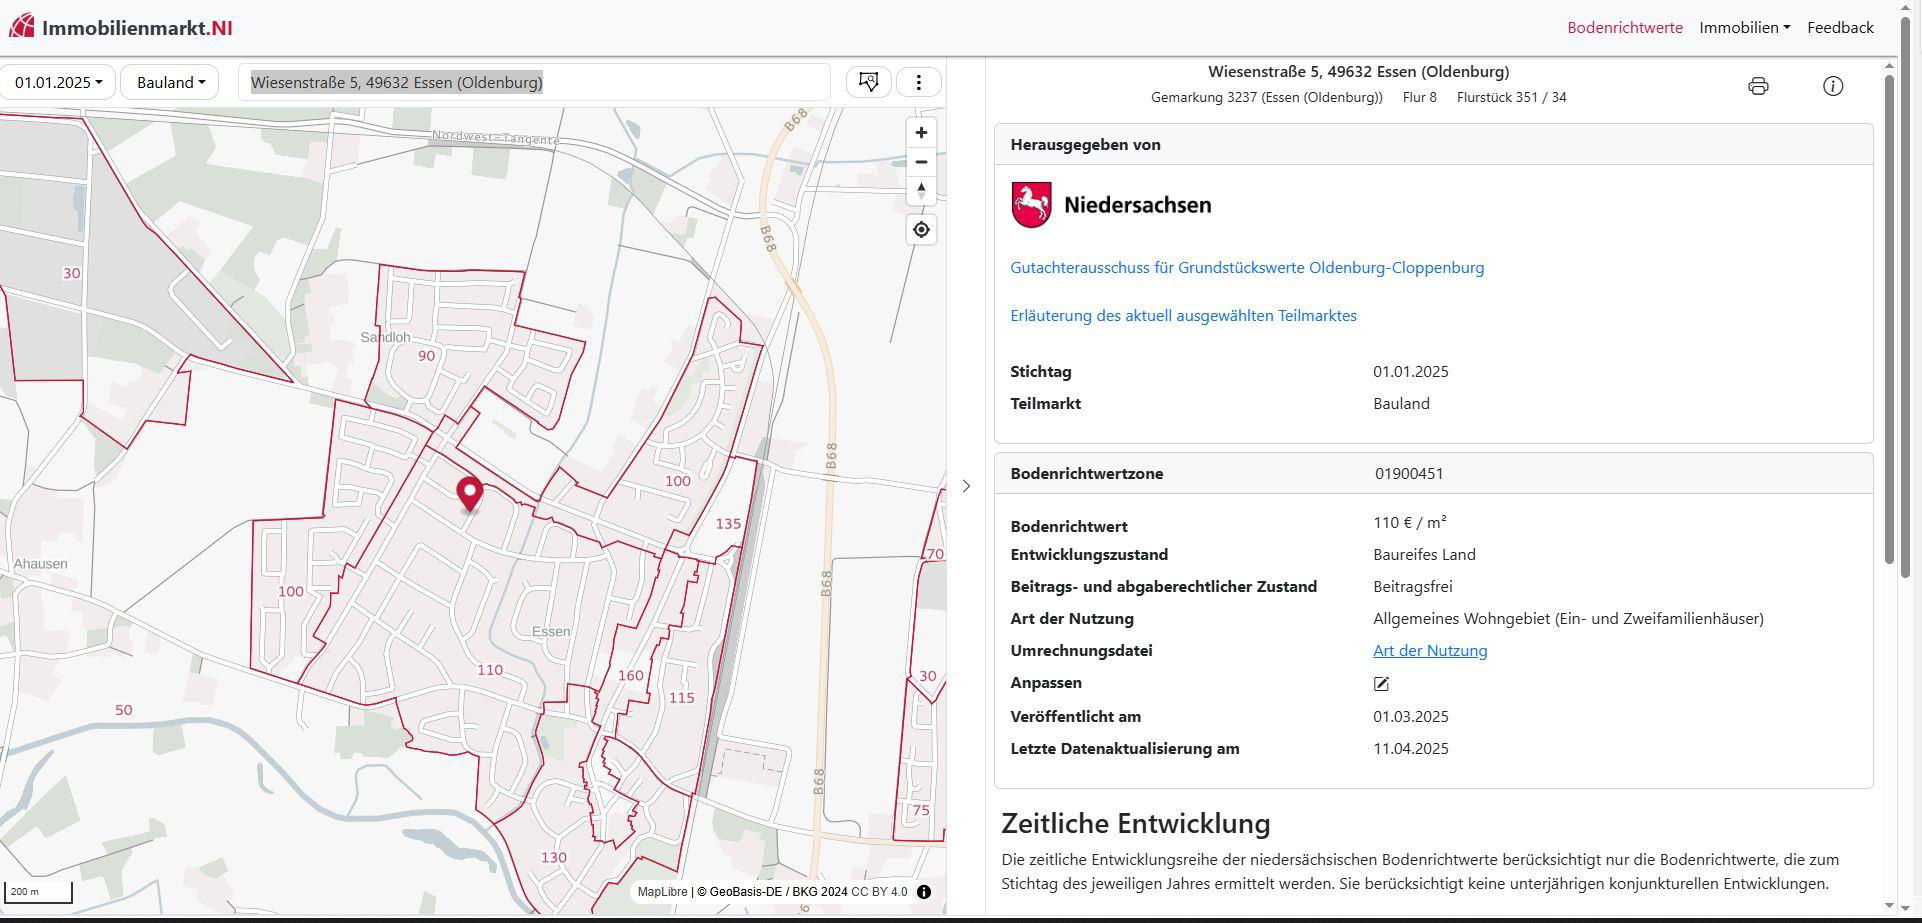Click the Essen place label on map
The image size is (1922, 923).
(x=551, y=632)
